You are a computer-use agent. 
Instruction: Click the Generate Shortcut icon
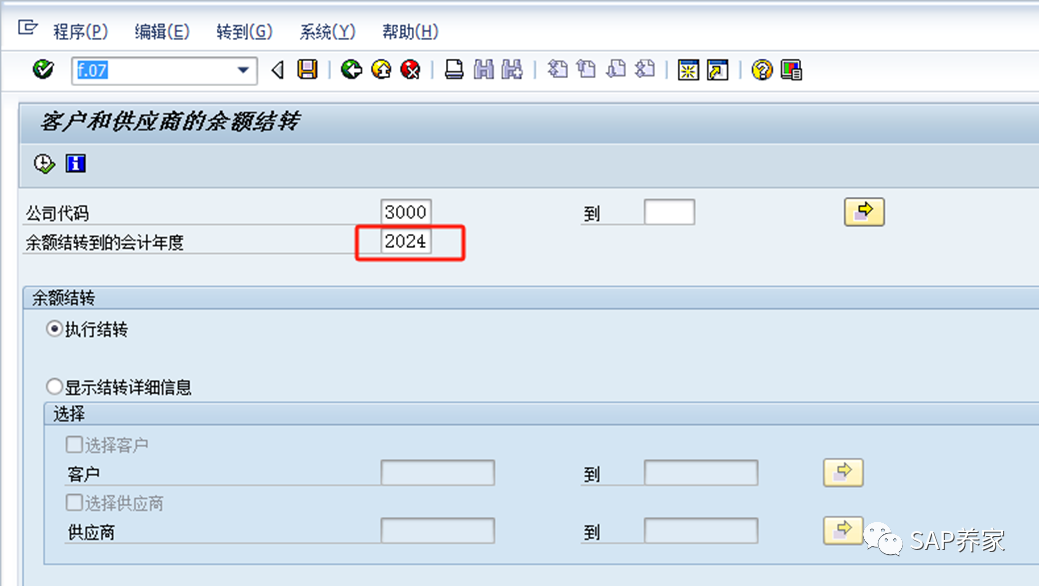click(718, 70)
